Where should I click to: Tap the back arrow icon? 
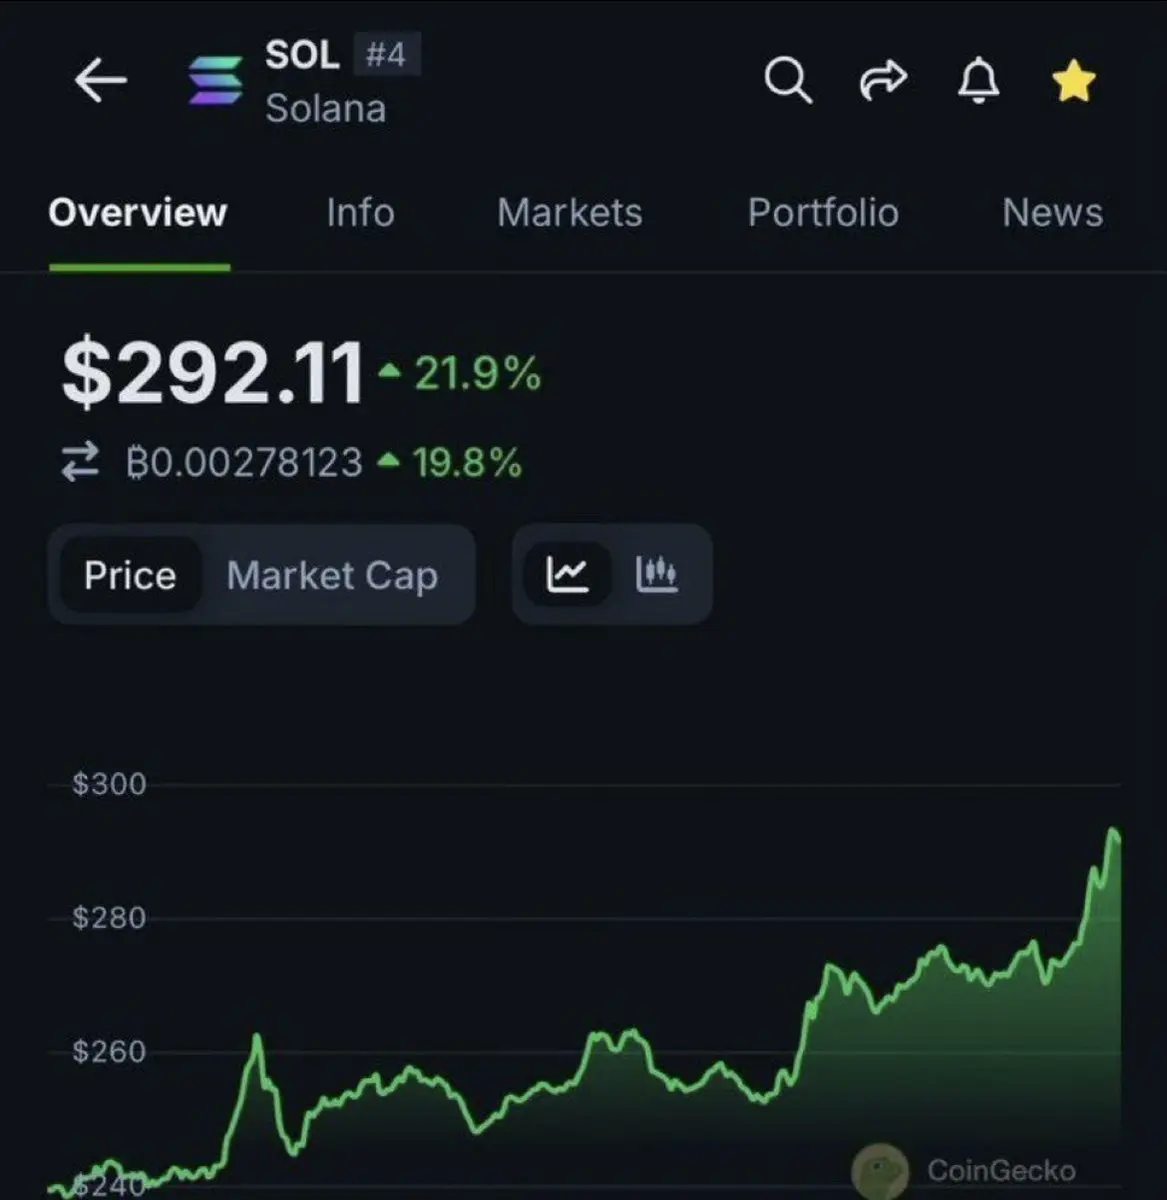(101, 80)
